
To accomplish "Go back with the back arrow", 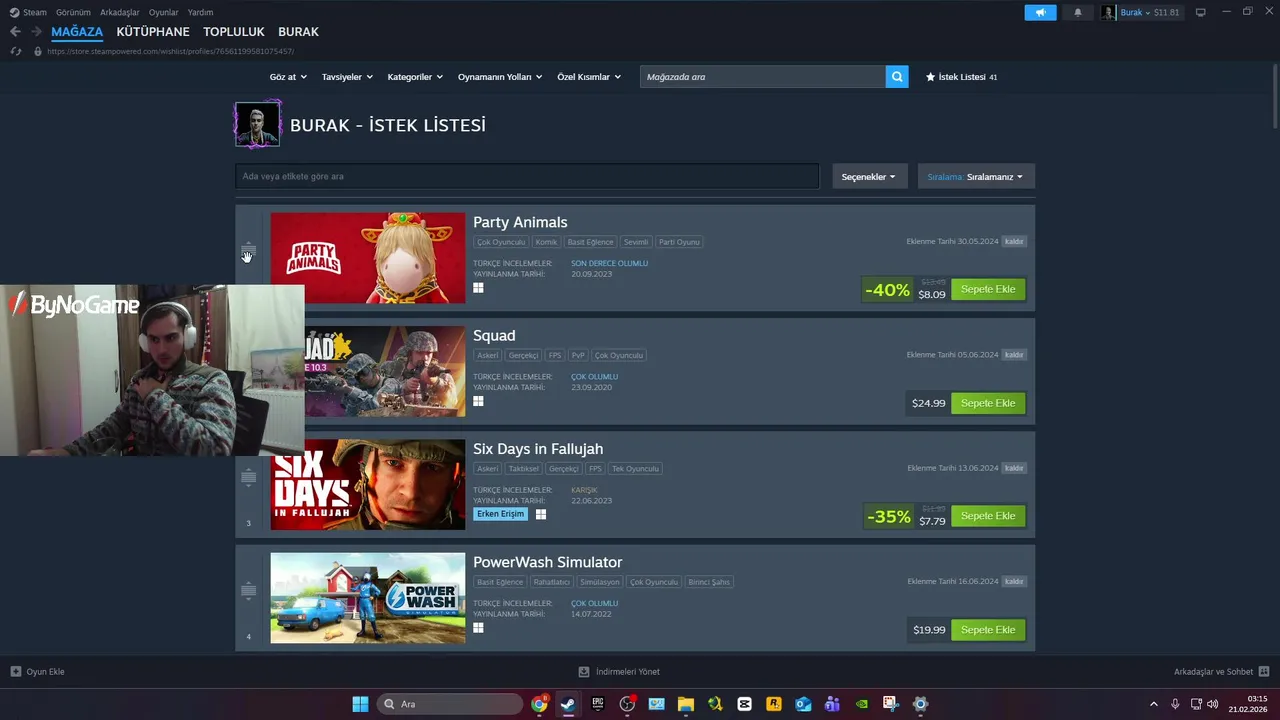I will [x=15, y=32].
